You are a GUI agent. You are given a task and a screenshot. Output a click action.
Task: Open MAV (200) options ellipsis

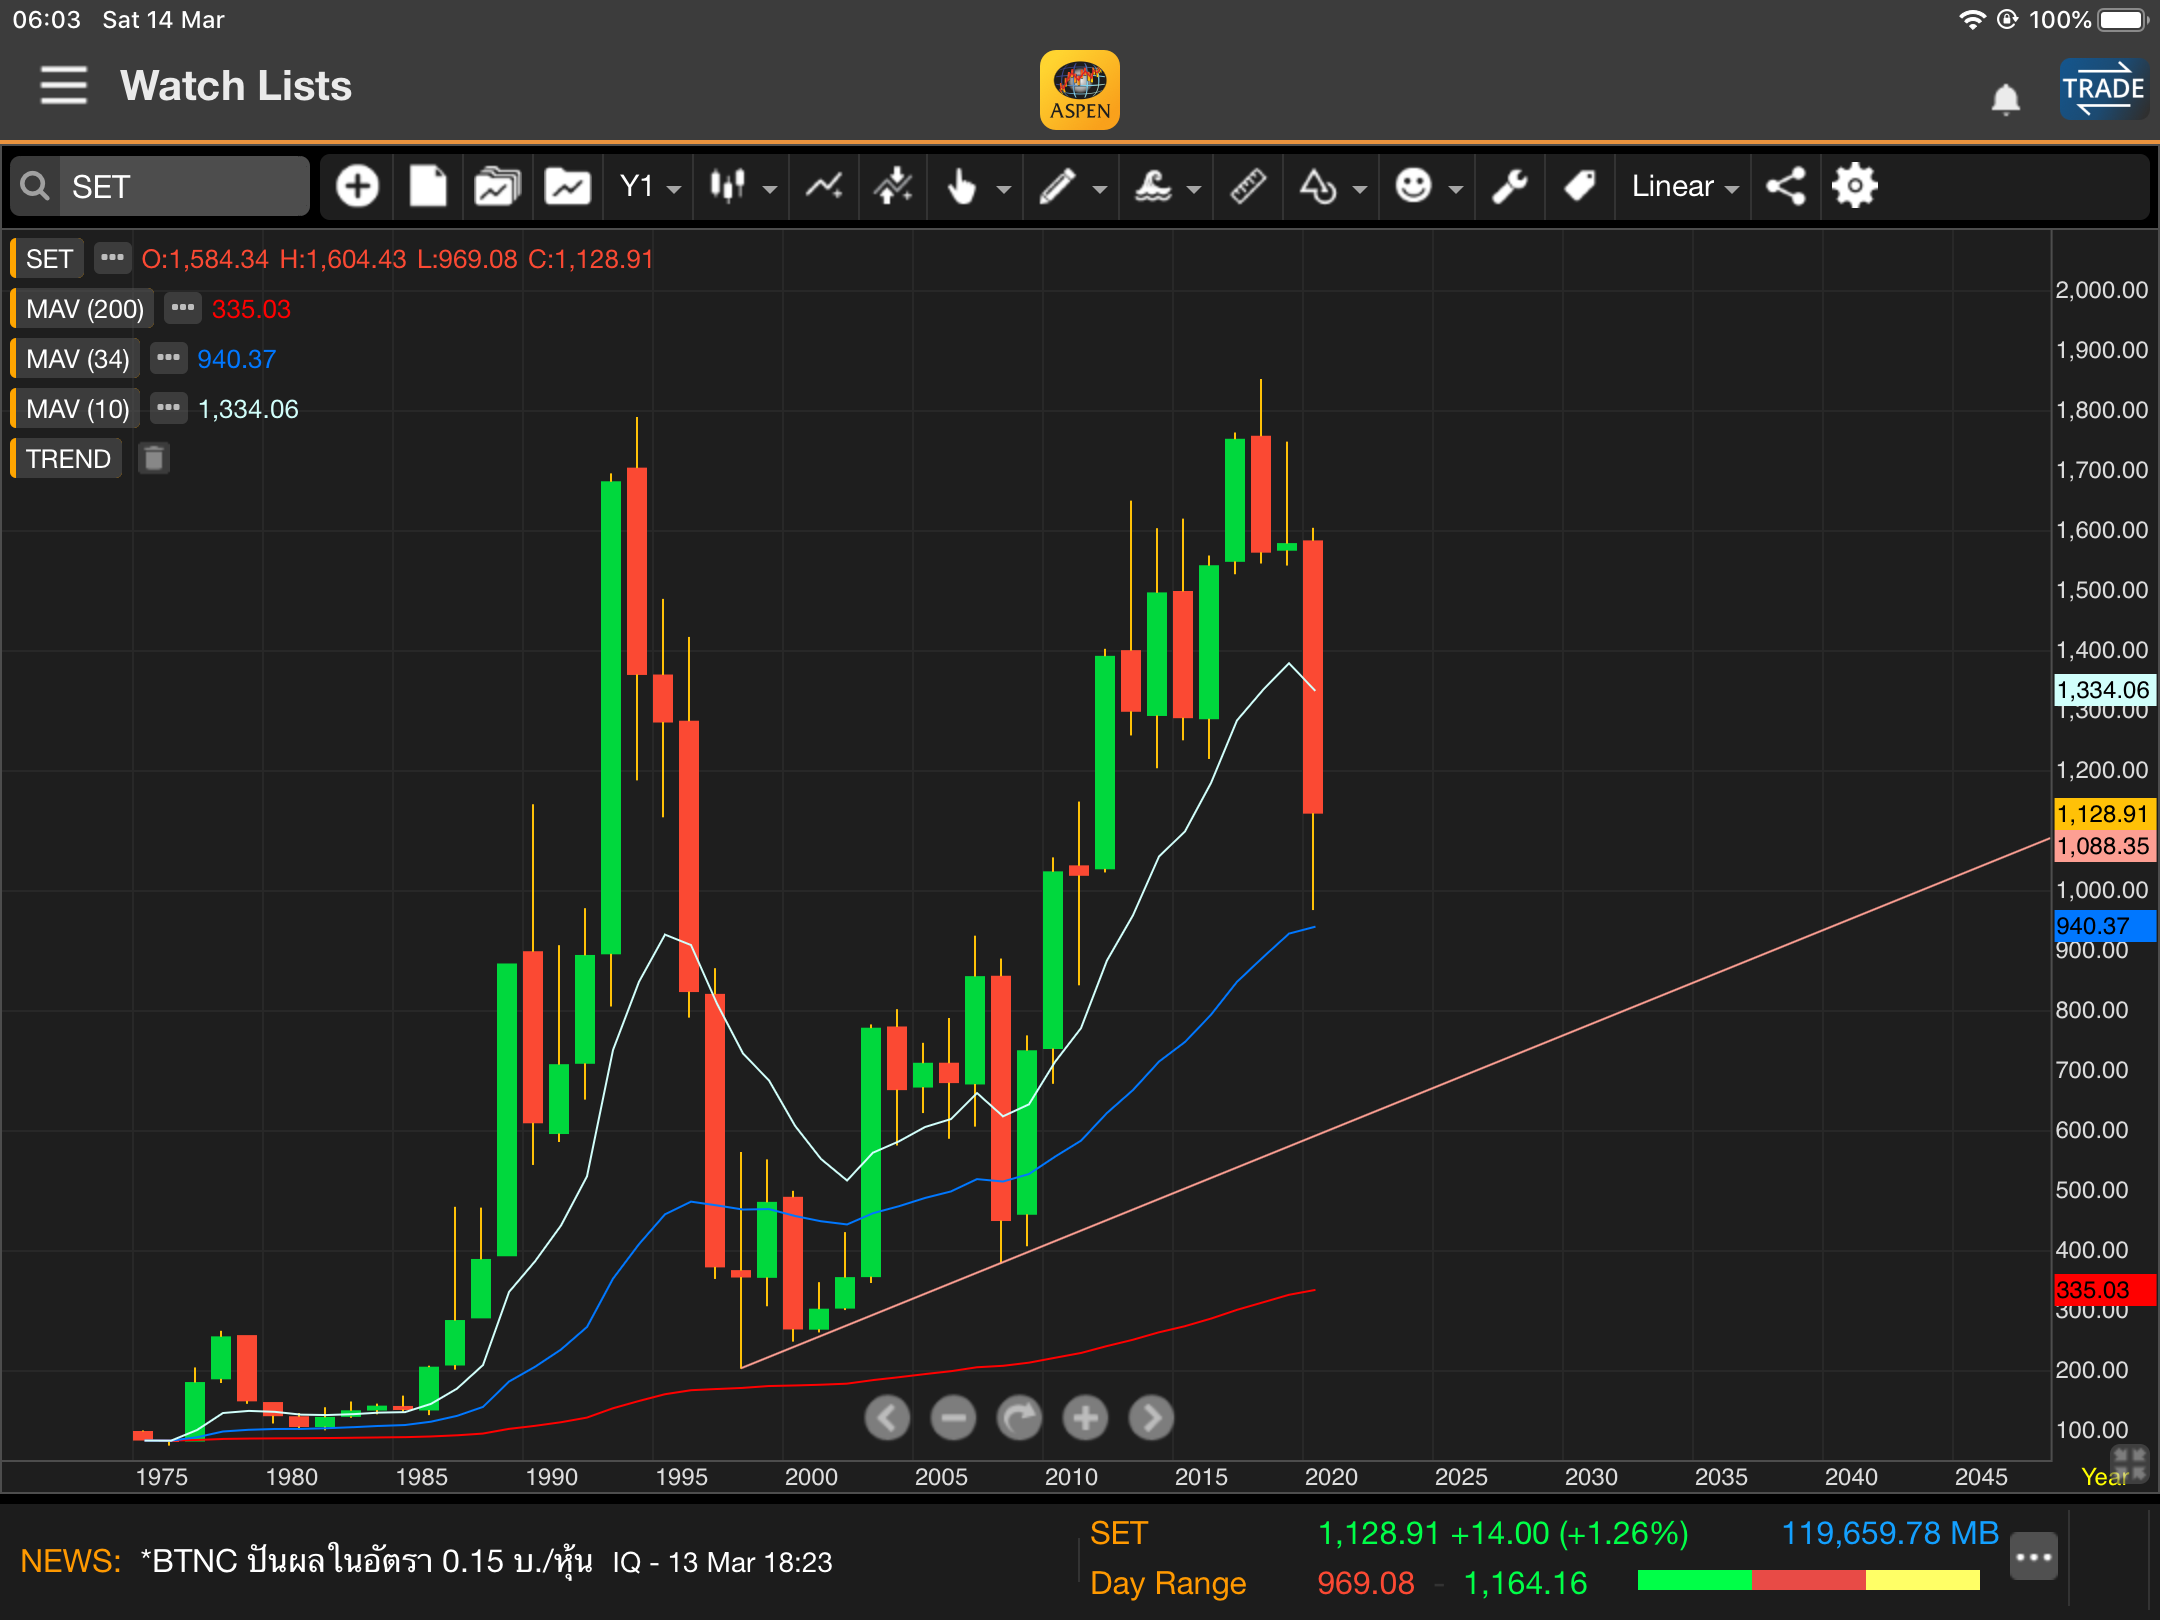182,308
